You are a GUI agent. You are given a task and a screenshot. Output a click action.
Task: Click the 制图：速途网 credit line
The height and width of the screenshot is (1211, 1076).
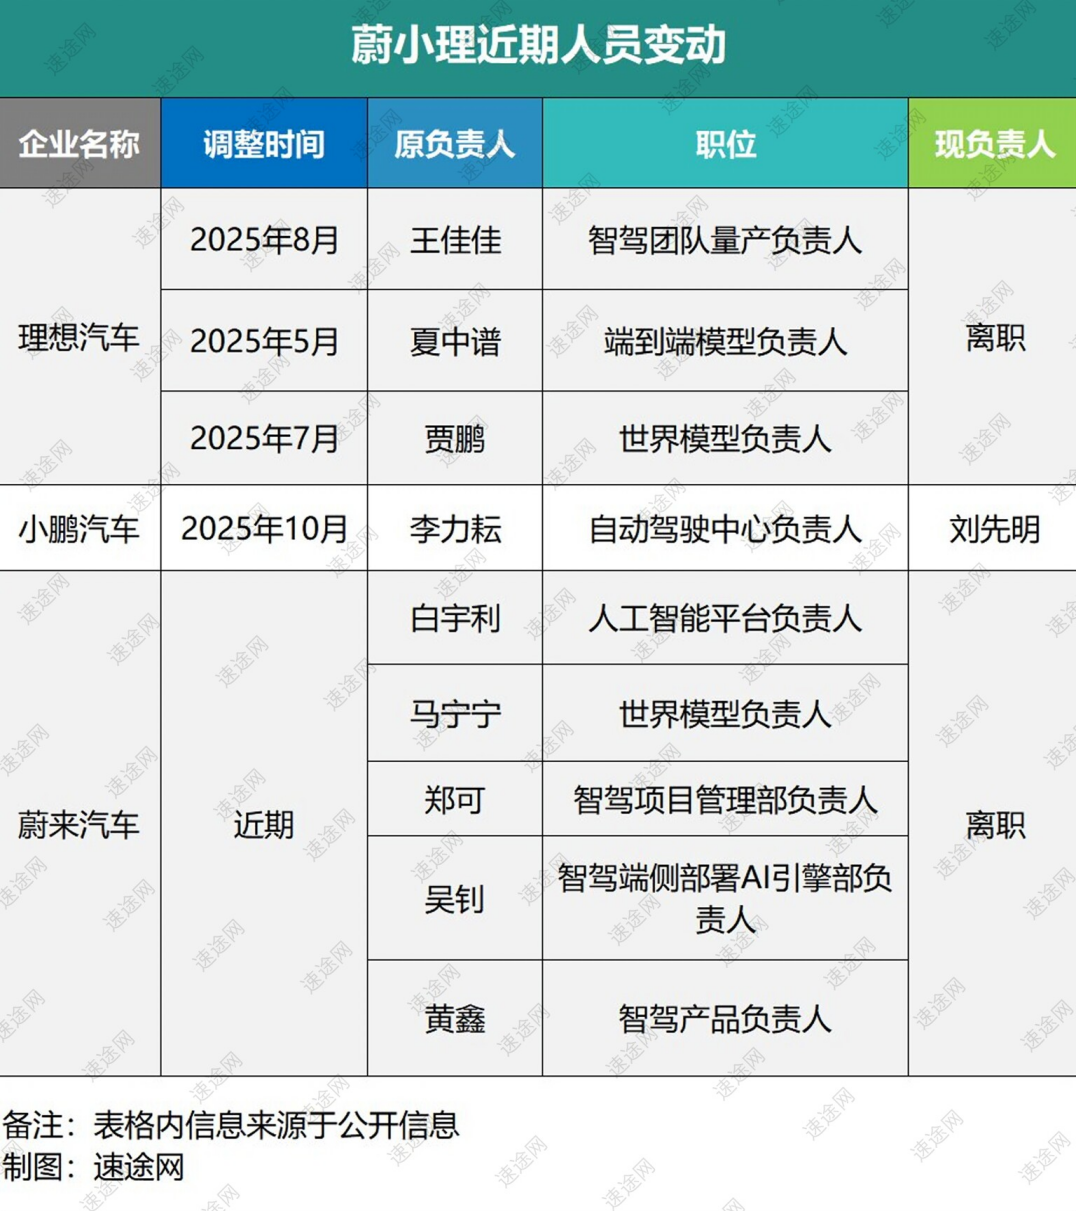[94, 1167]
